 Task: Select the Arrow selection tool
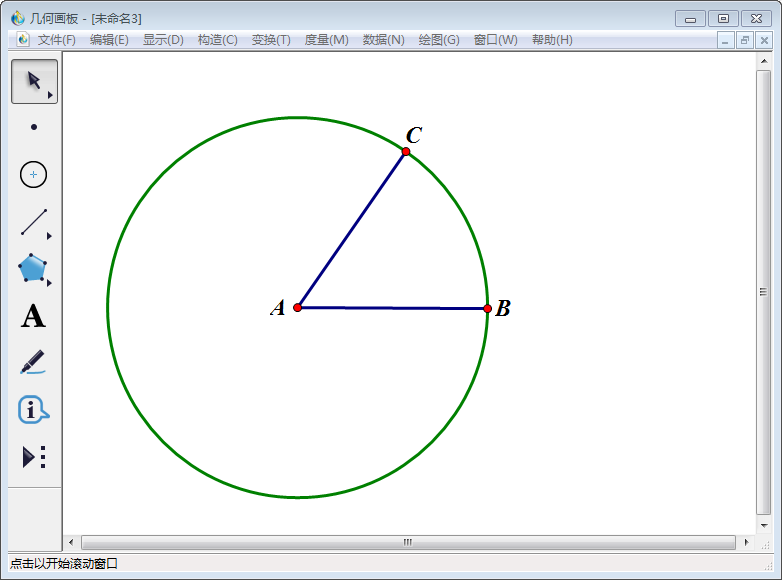[x=34, y=81]
